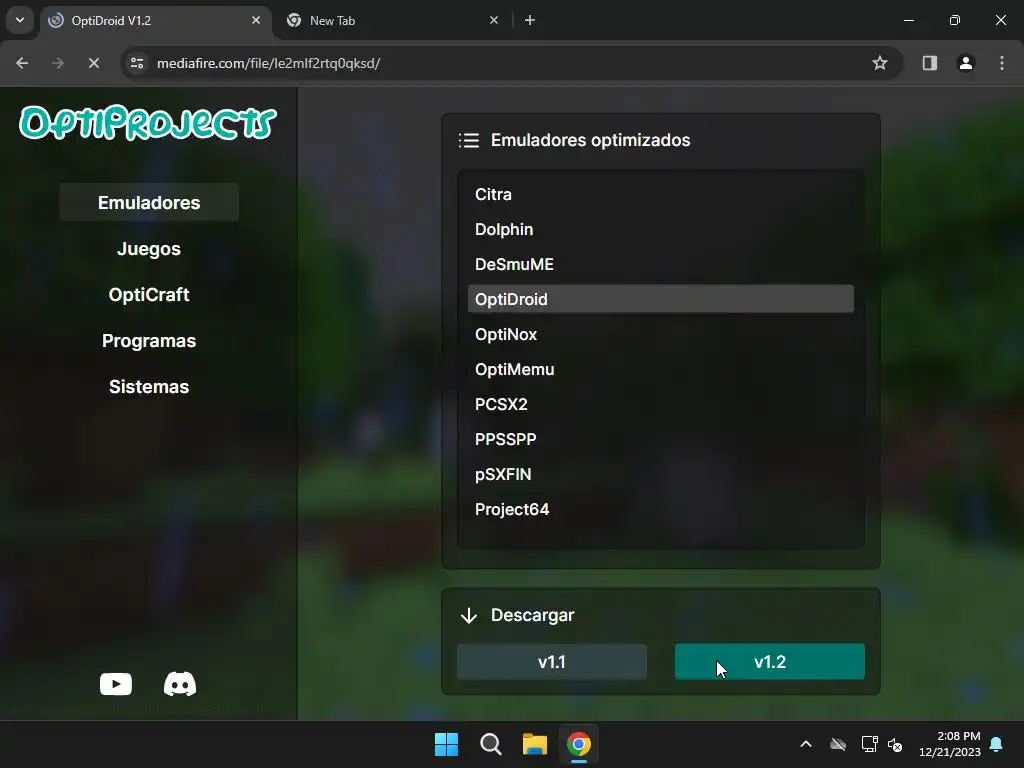Click the cloud sync tray icon
The image size is (1024, 768).
pyautogui.click(x=838, y=744)
